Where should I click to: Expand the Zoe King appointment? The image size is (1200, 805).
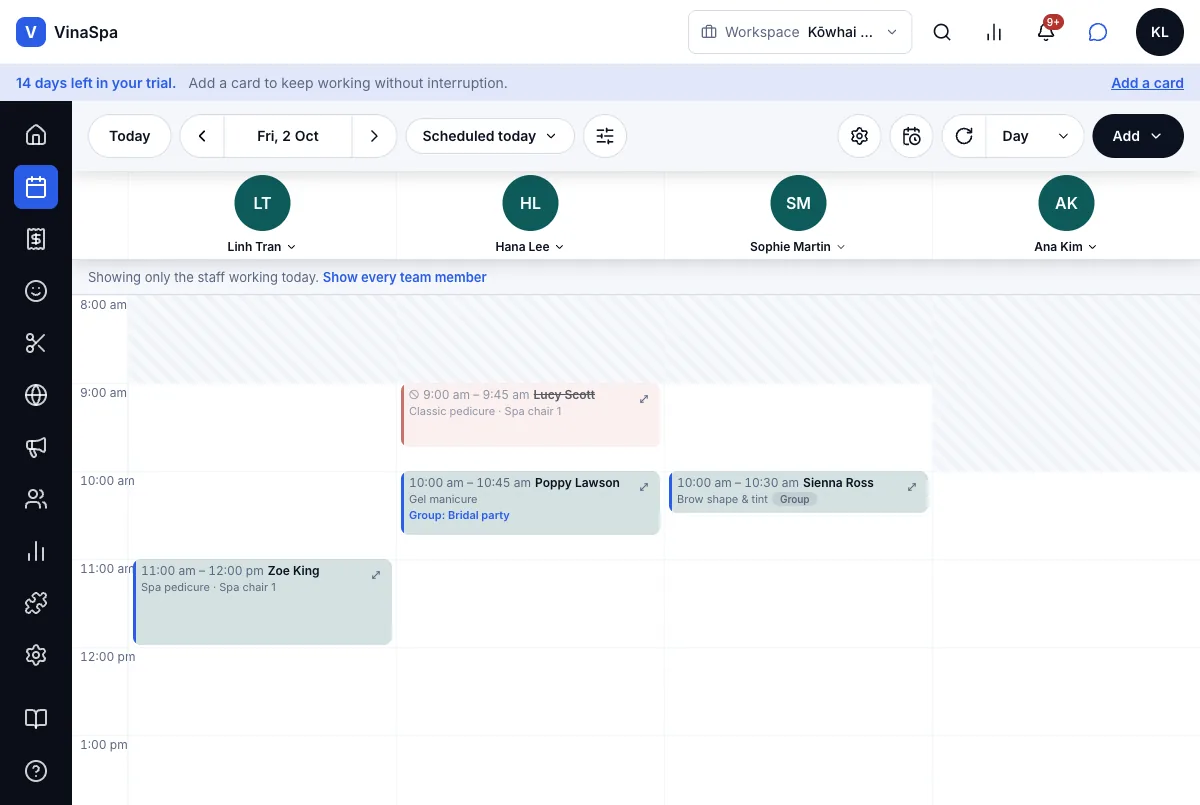point(376,575)
